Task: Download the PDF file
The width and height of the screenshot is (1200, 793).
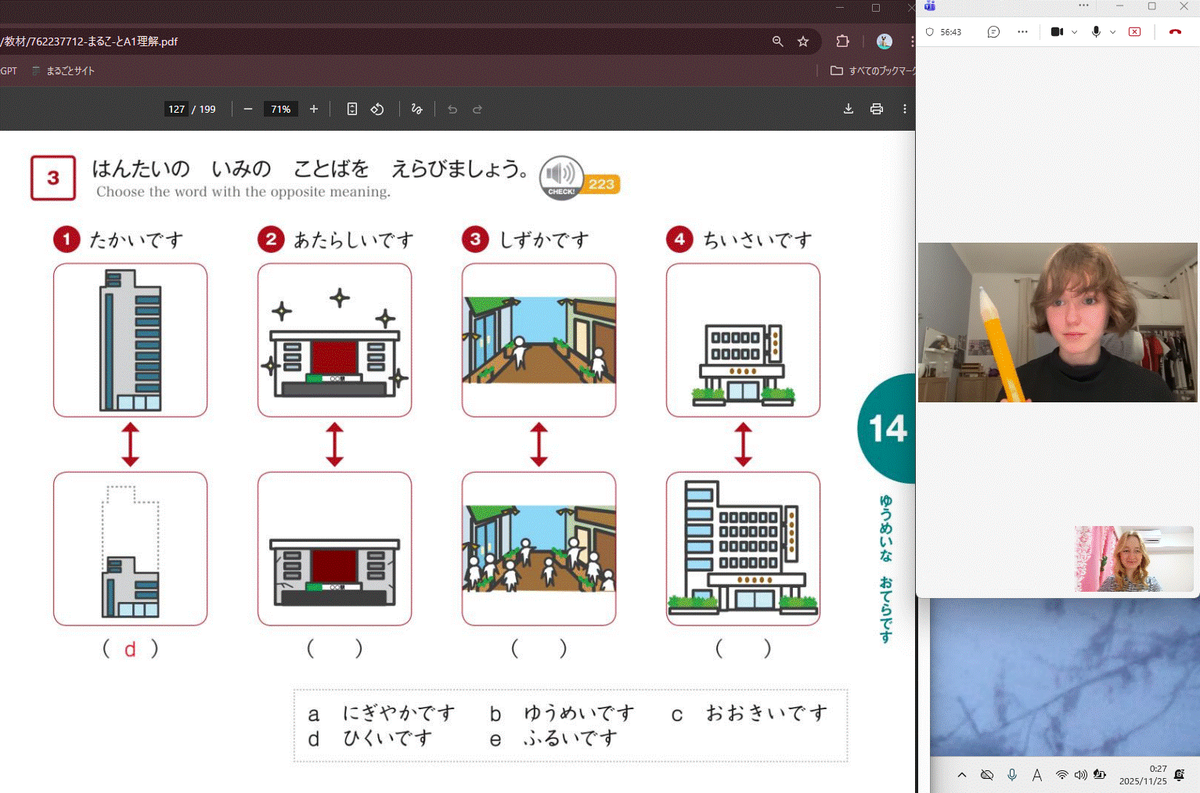Action: (x=848, y=109)
